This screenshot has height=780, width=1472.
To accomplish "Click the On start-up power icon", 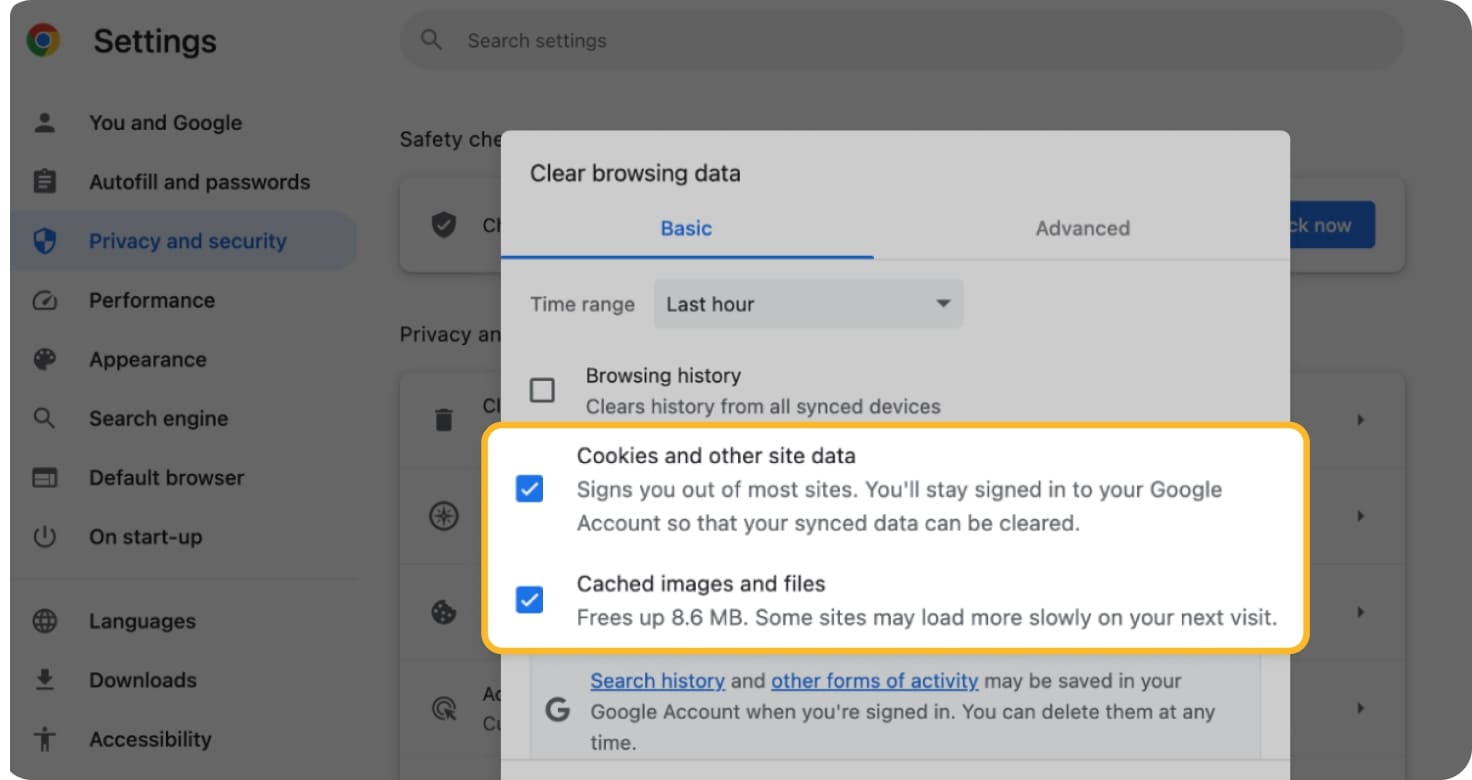I will coord(45,537).
